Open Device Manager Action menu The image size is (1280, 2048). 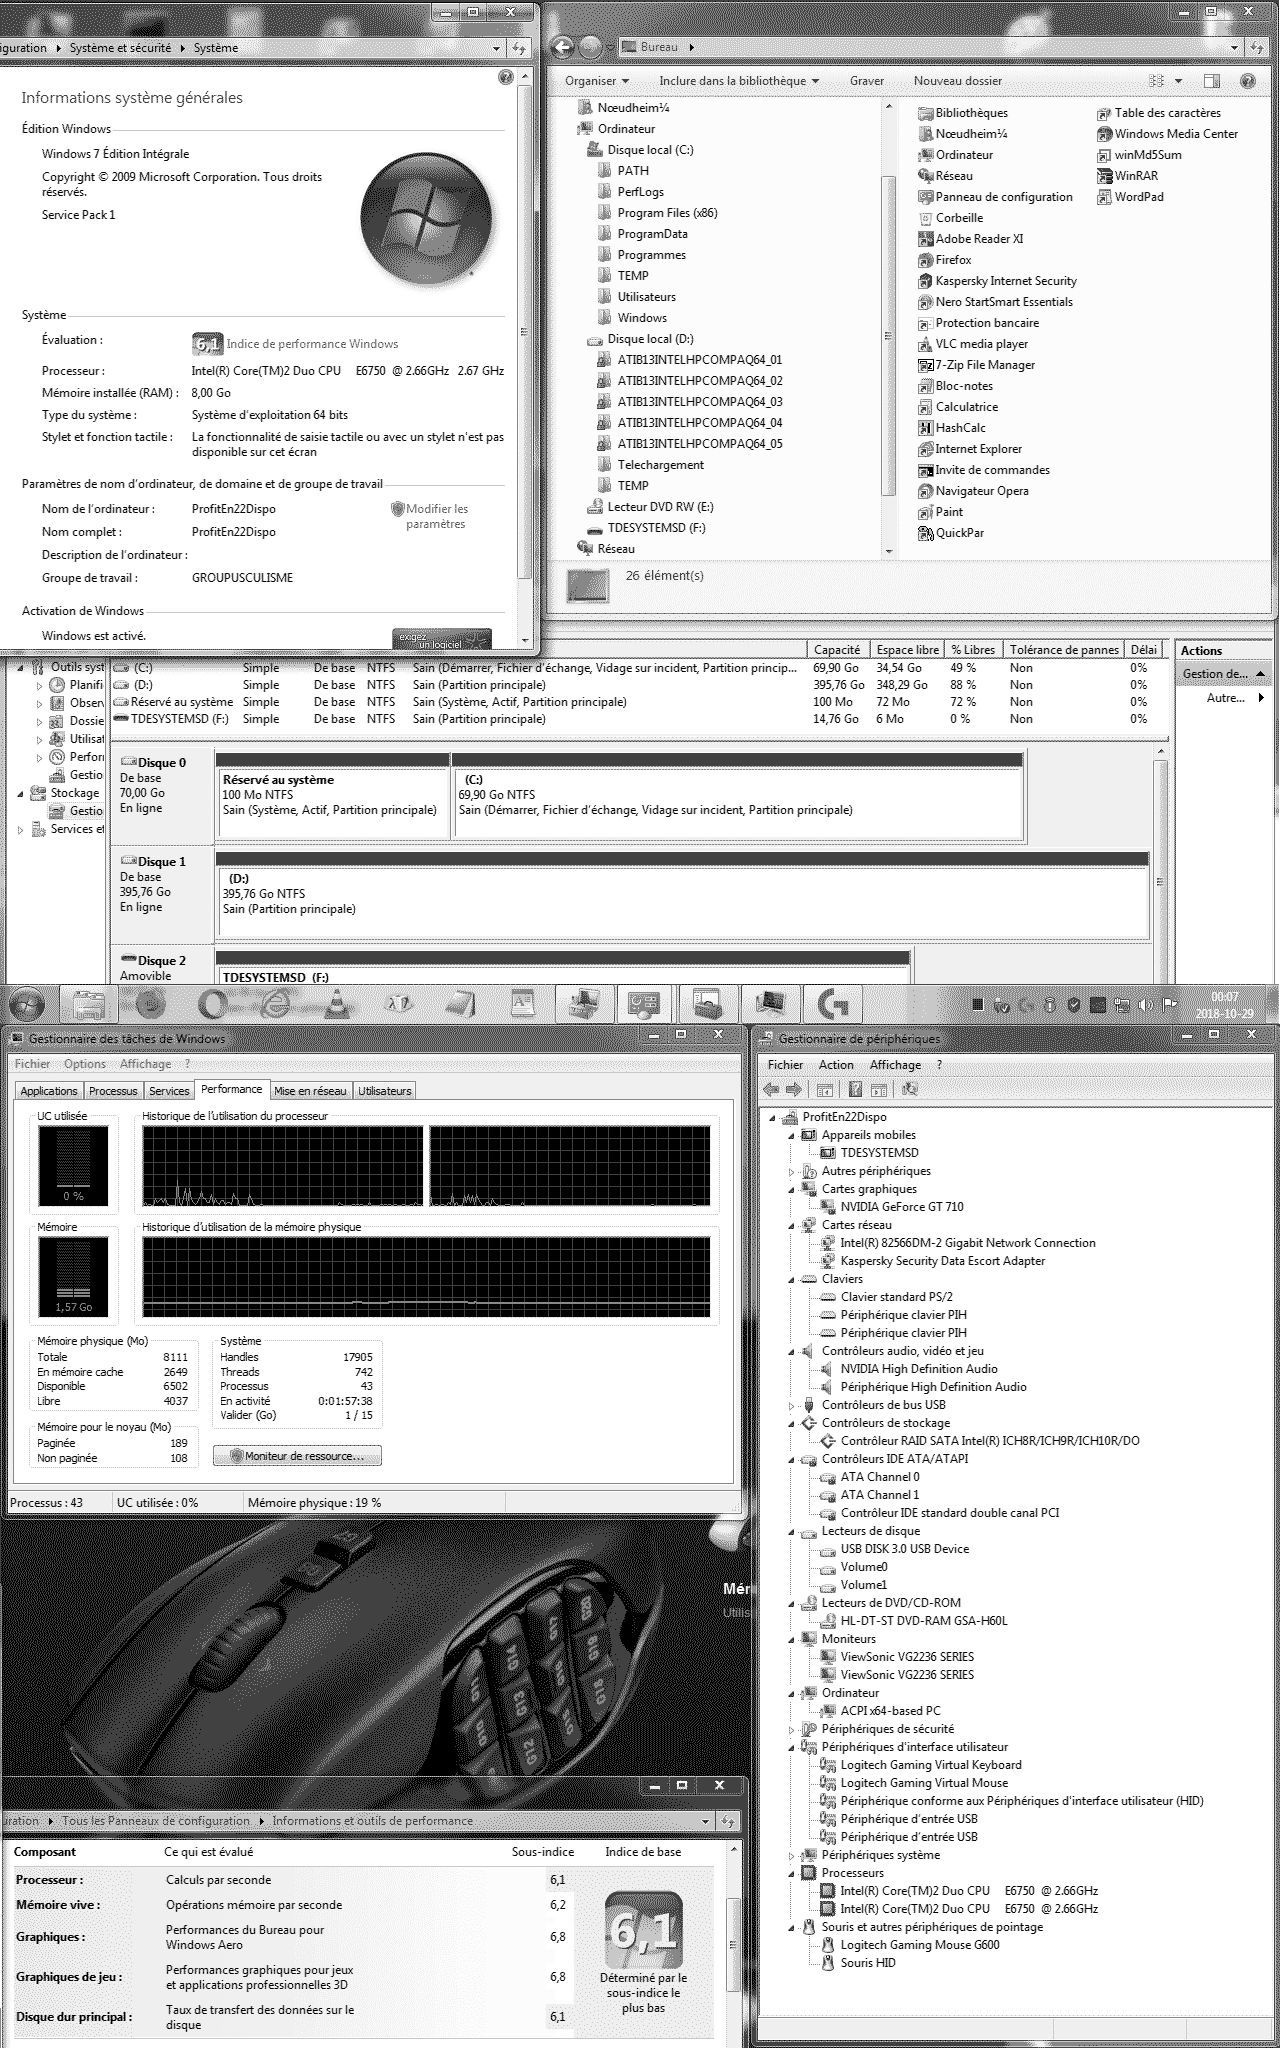coord(836,1065)
